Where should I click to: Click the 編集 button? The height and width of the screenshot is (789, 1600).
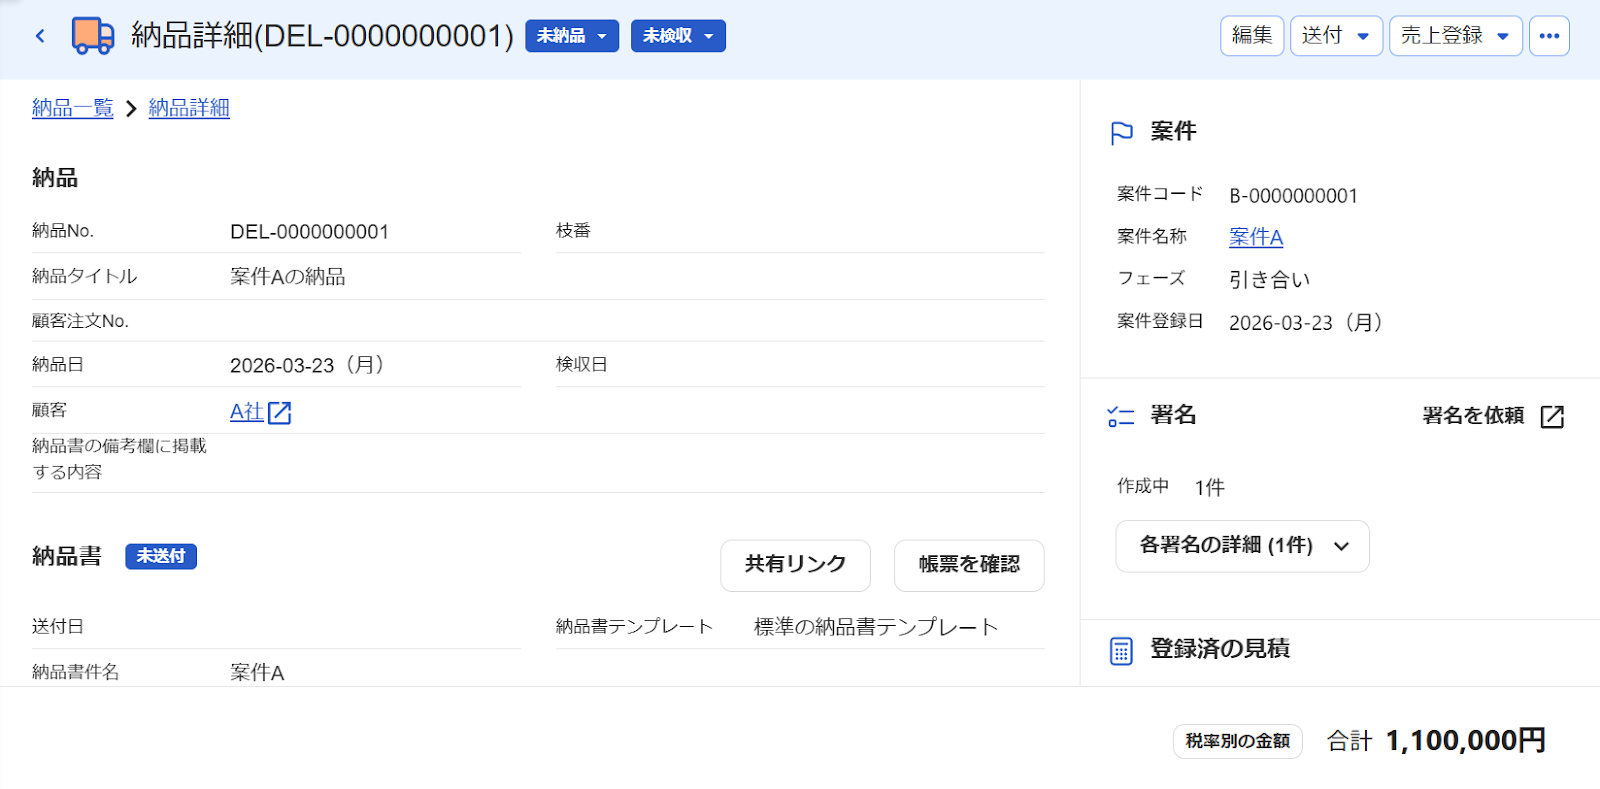click(x=1252, y=36)
